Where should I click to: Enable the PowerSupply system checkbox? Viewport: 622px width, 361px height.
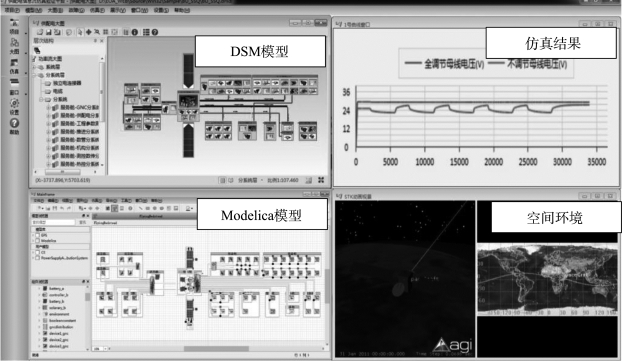coord(38,258)
